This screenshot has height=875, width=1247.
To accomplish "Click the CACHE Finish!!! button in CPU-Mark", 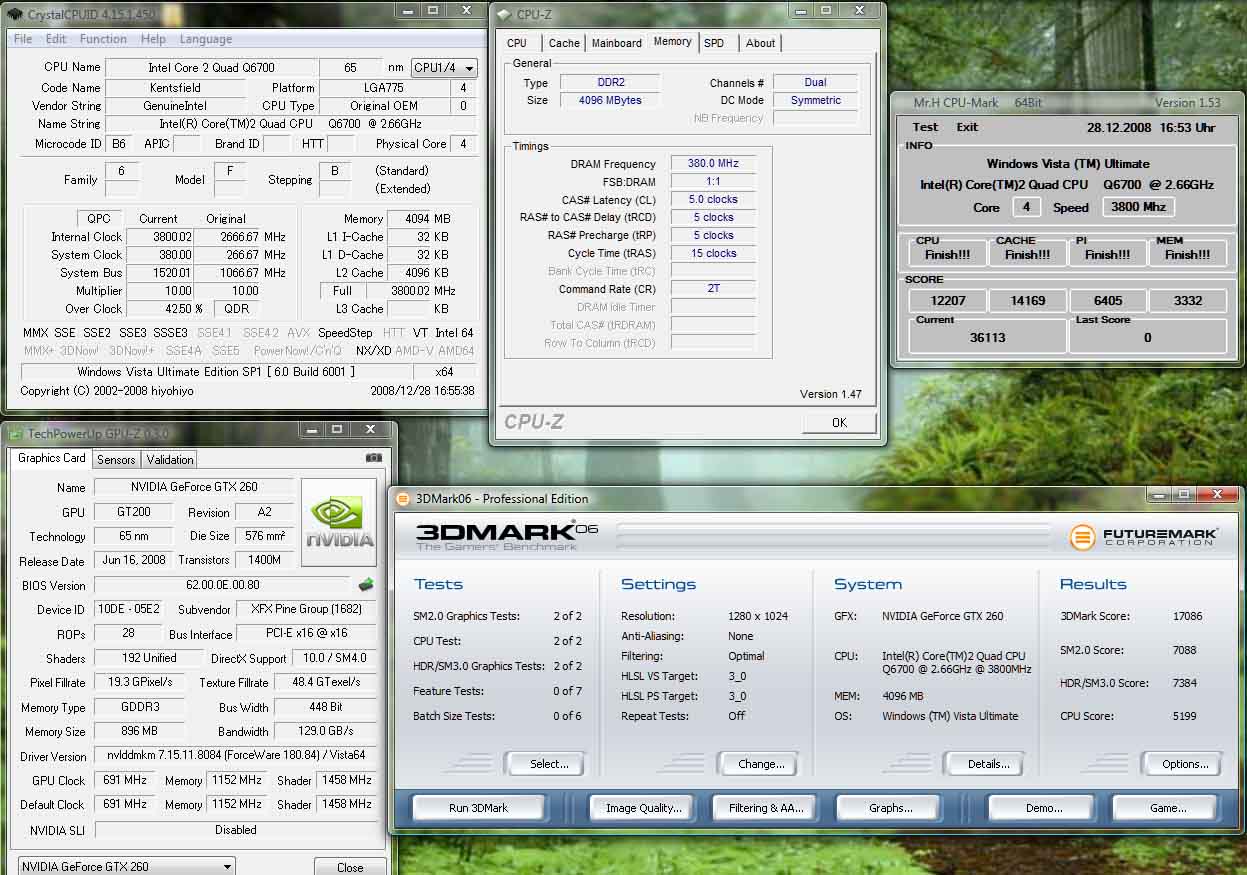I will point(1027,254).
